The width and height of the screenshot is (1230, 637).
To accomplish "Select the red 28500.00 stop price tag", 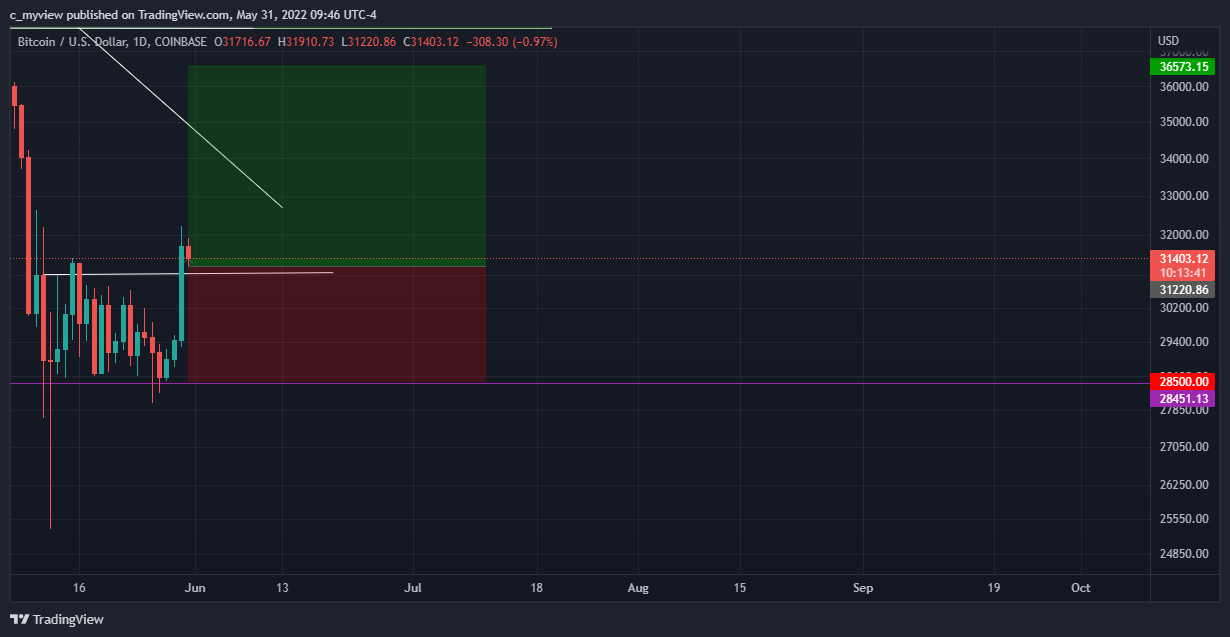I will tap(1182, 382).
